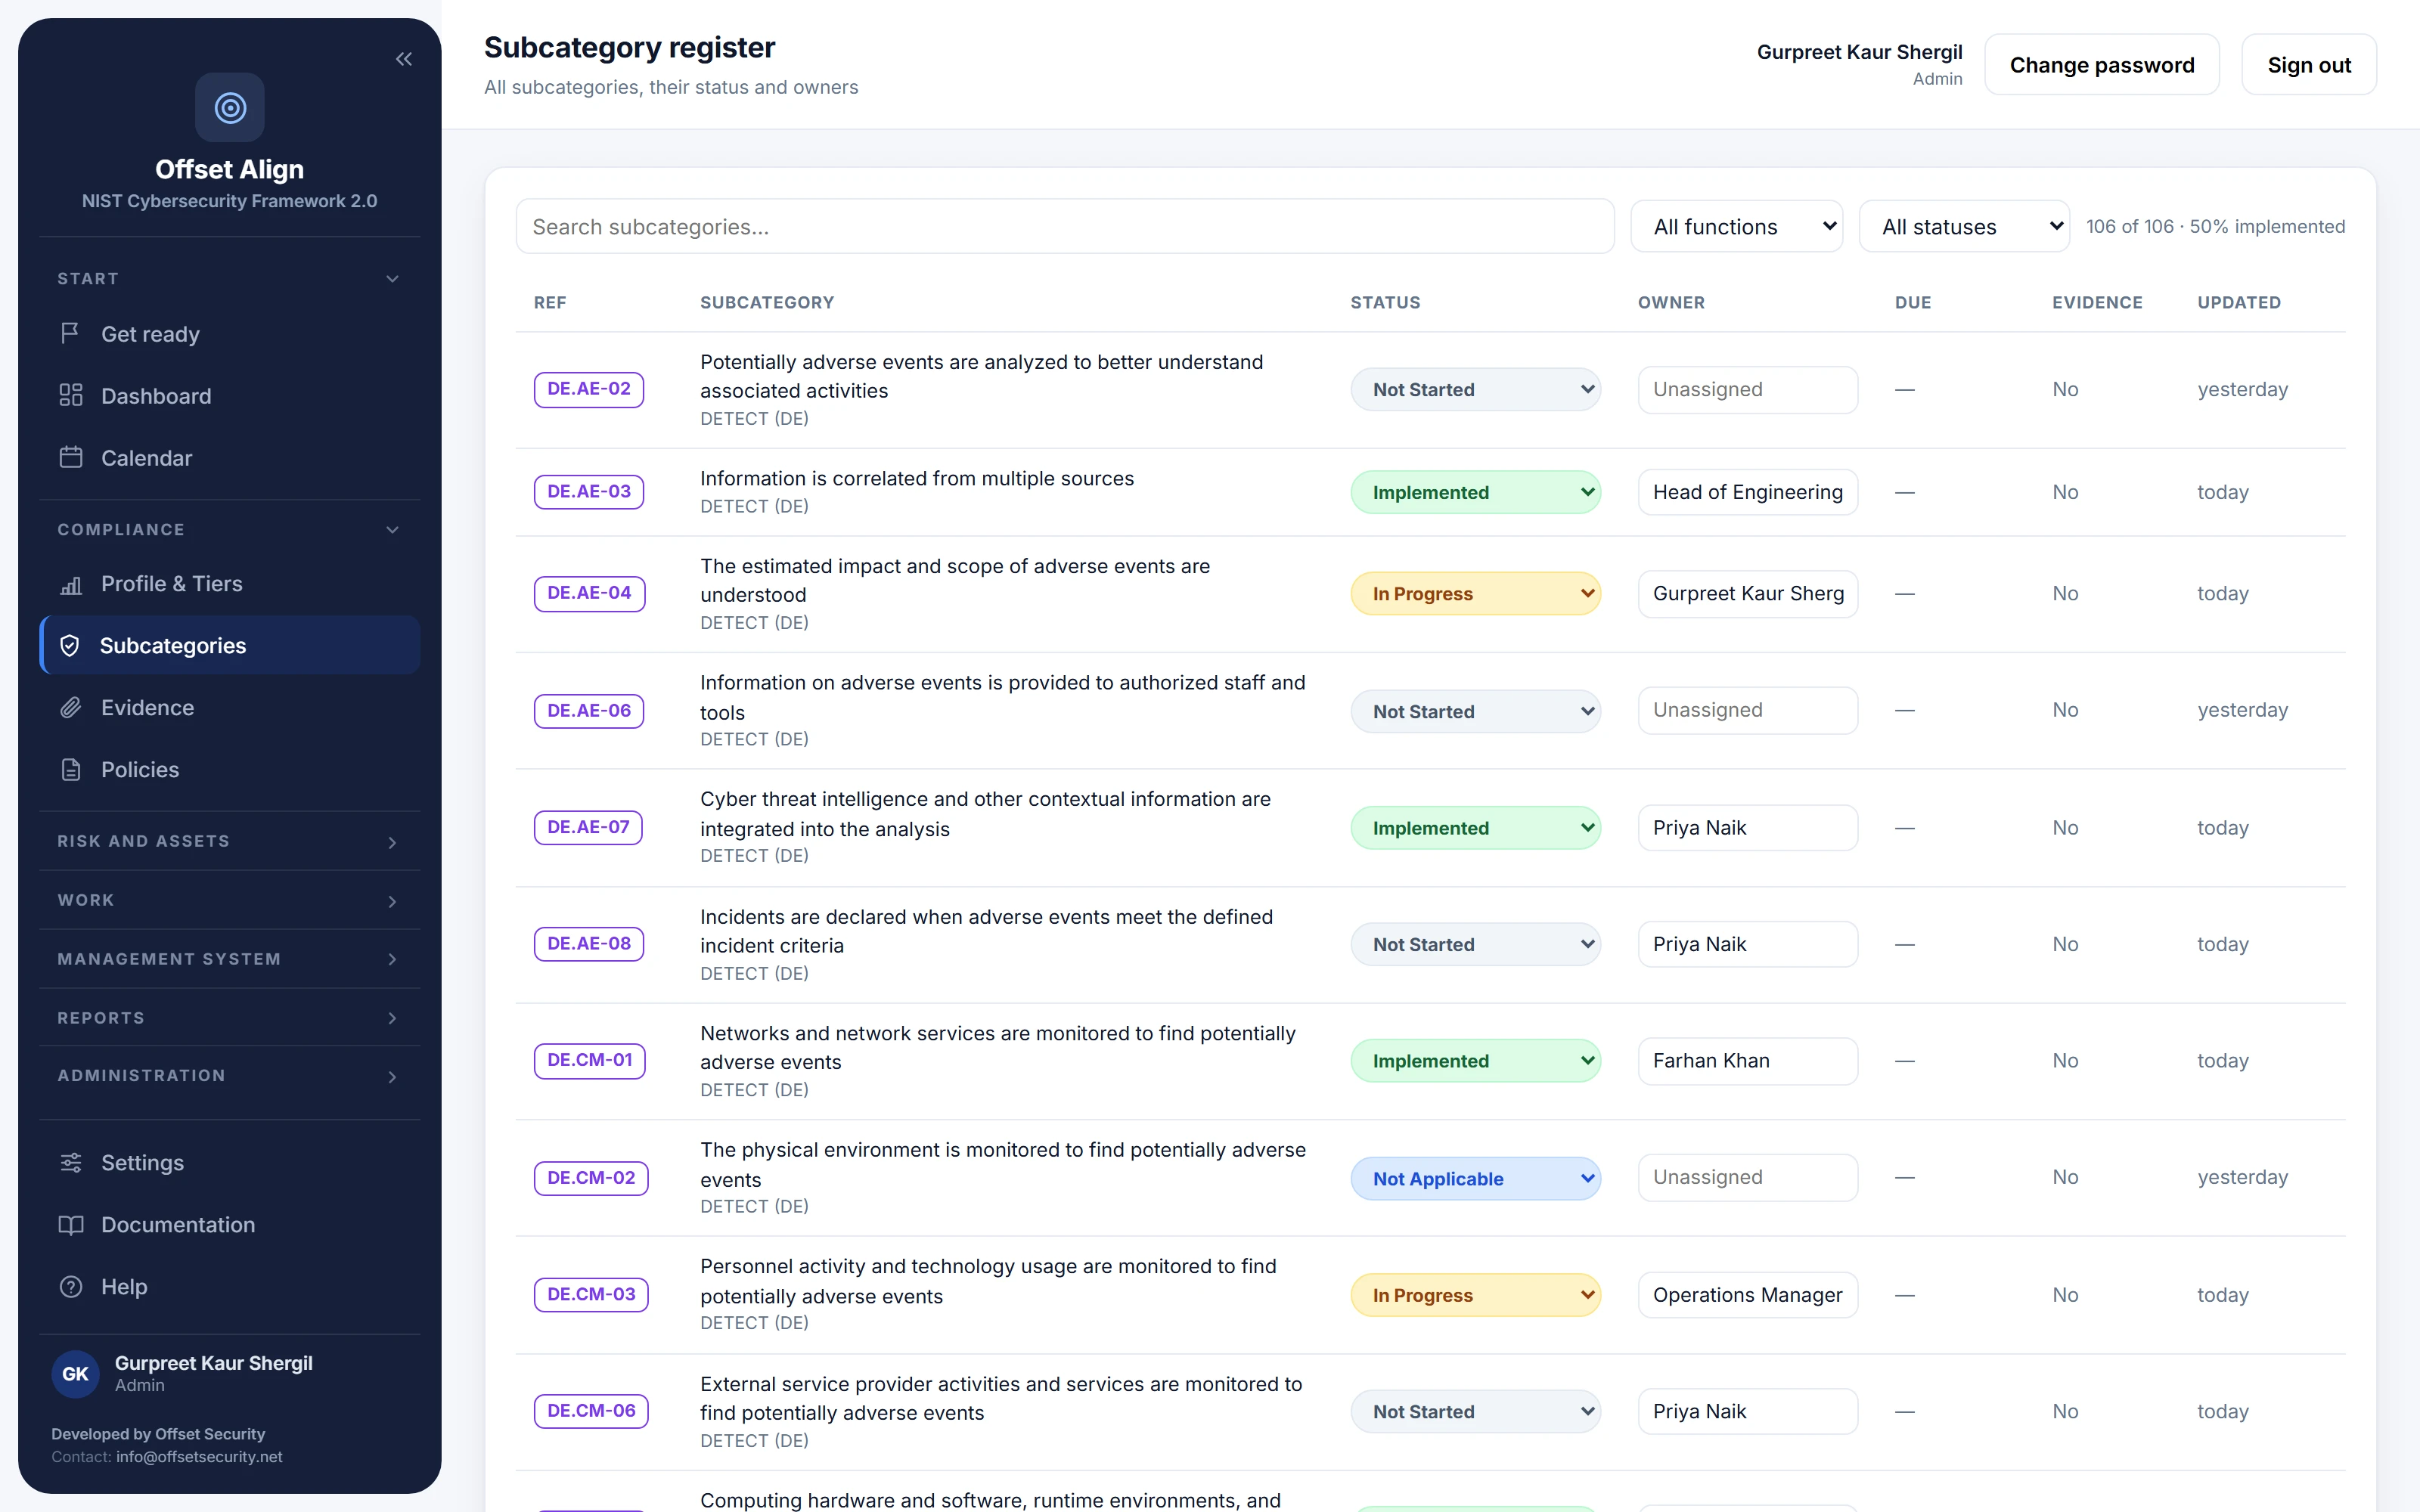Click the Offset Align target logo
The height and width of the screenshot is (1512, 2420).
(x=230, y=107)
